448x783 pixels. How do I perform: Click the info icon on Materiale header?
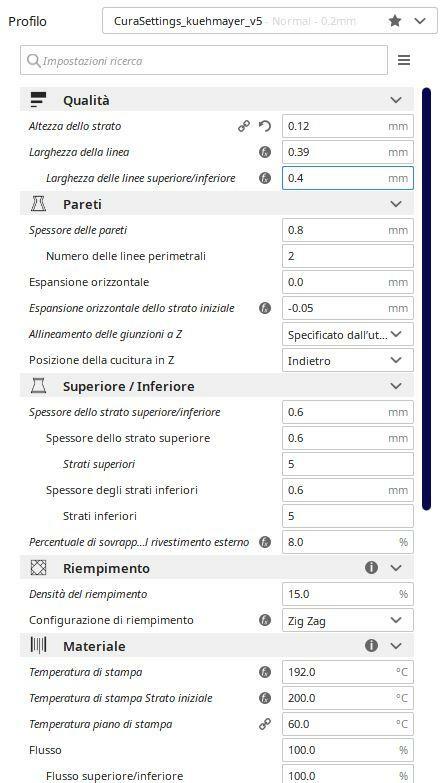pyautogui.click(x=371, y=646)
